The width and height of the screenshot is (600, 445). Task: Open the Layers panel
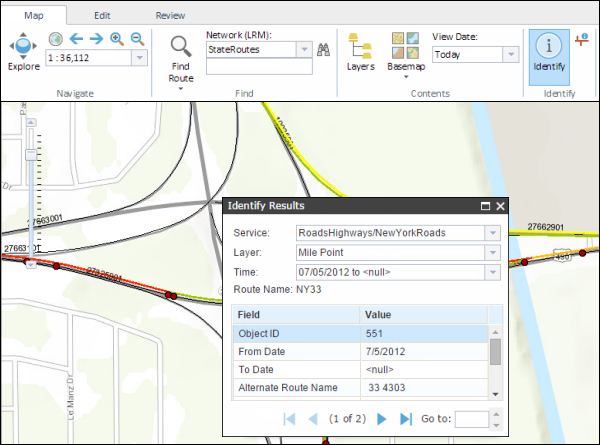tap(360, 52)
